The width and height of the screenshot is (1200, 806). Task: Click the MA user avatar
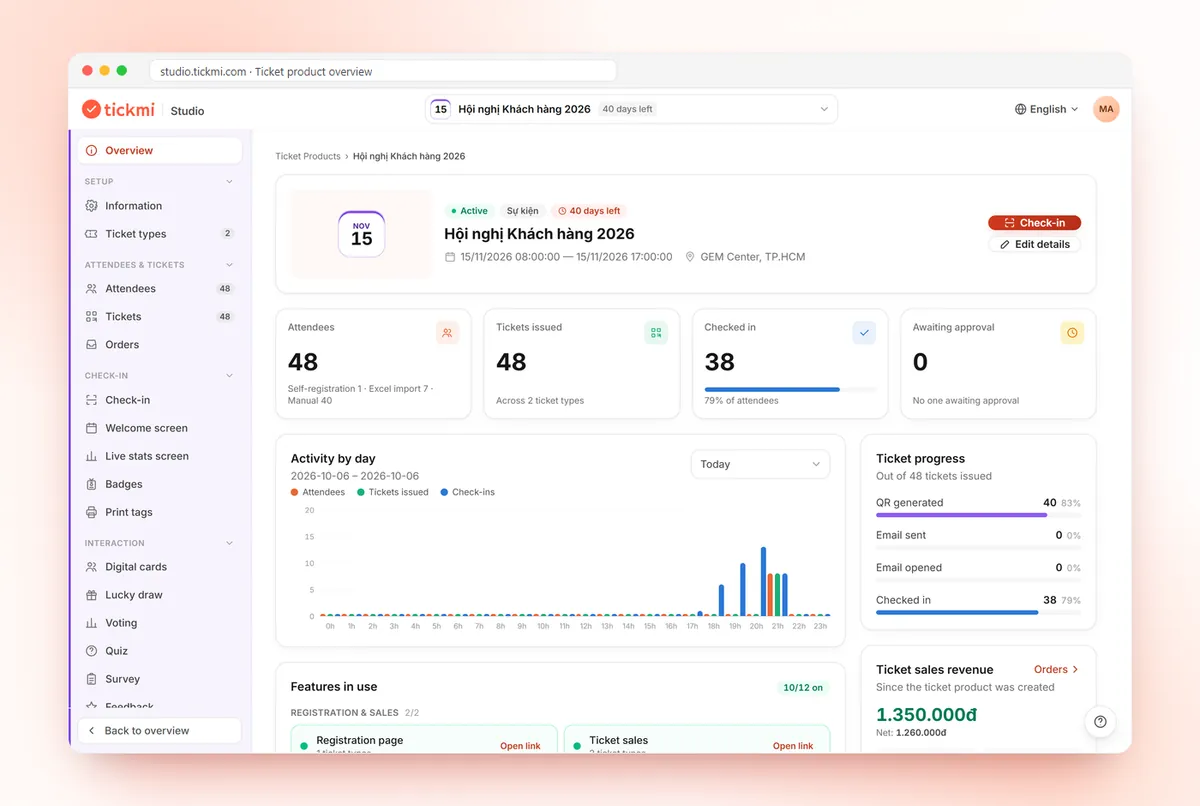tap(1106, 109)
